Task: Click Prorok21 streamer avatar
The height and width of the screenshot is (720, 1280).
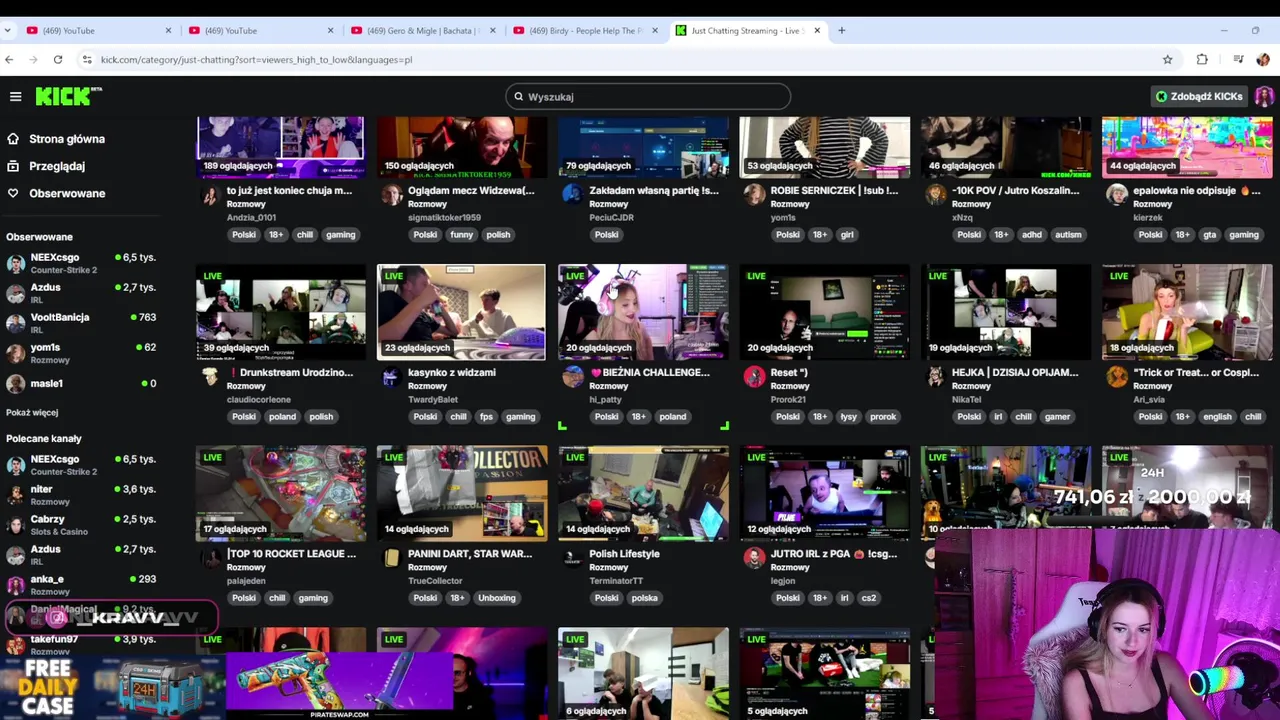Action: click(x=754, y=376)
